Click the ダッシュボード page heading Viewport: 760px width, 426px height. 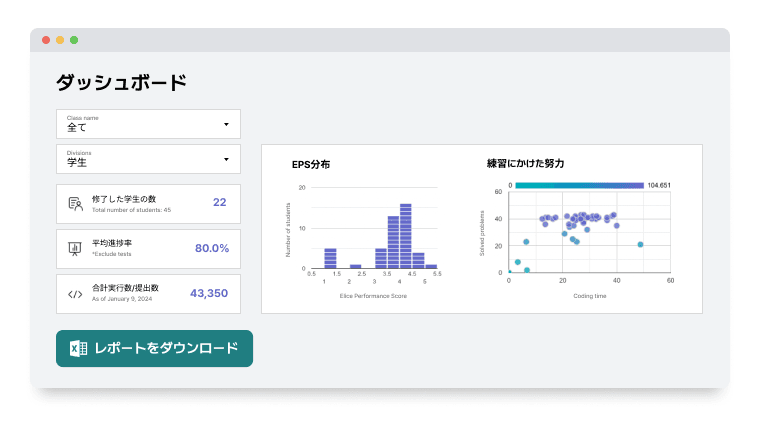click(x=121, y=83)
